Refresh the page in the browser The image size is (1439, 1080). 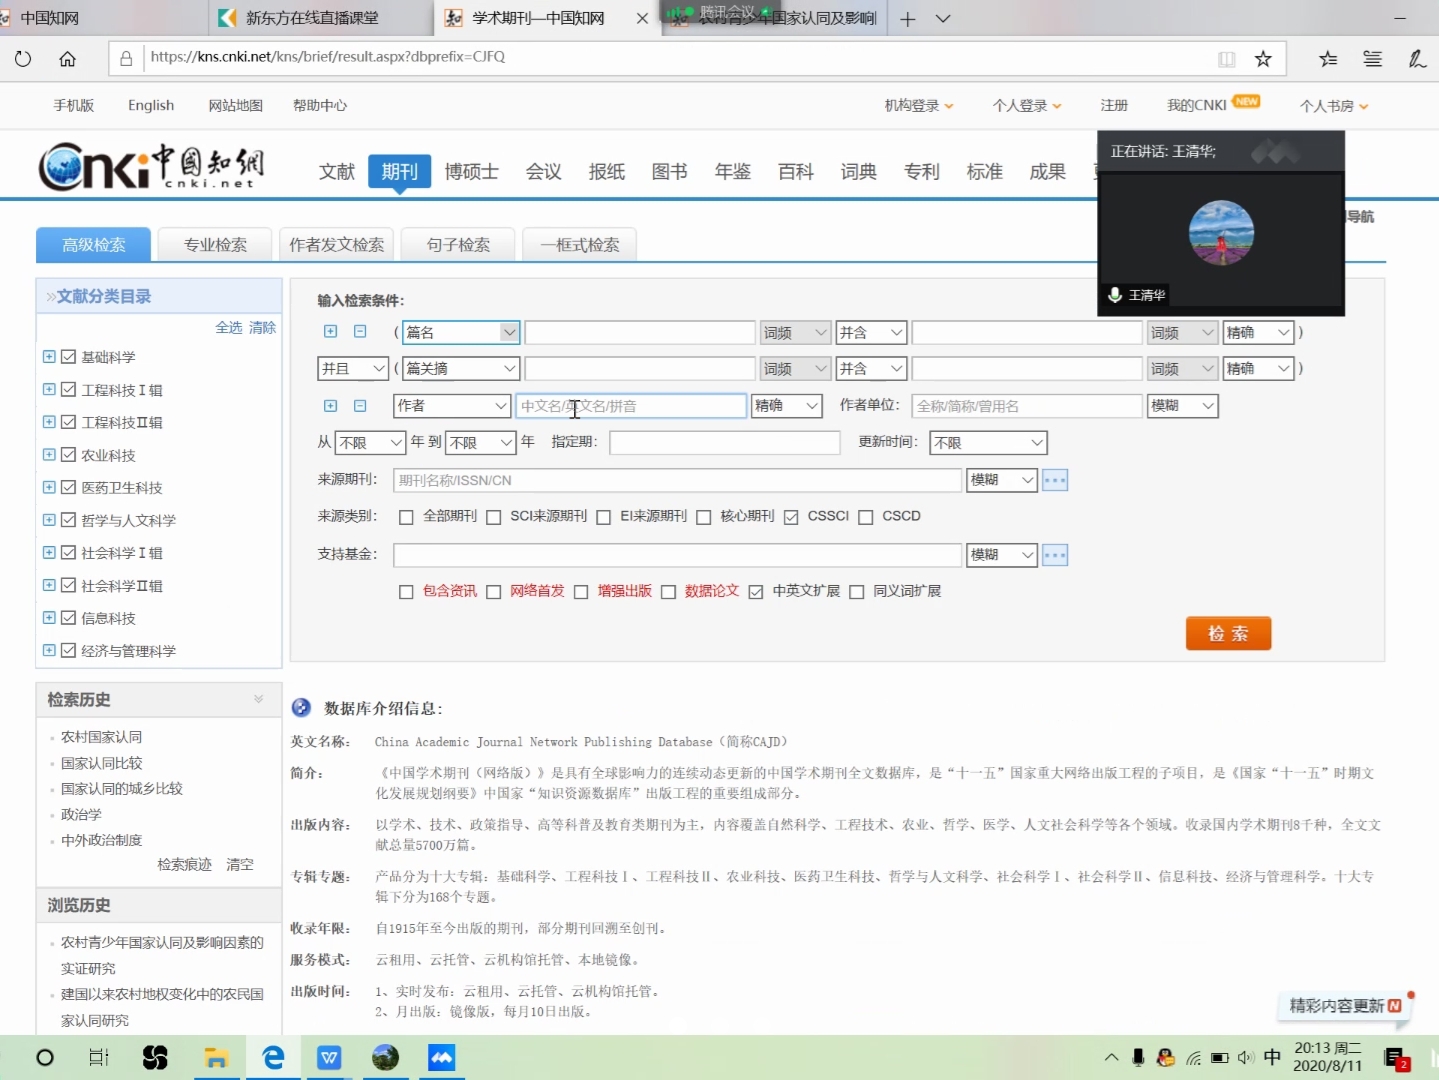pyautogui.click(x=23, y=59)
